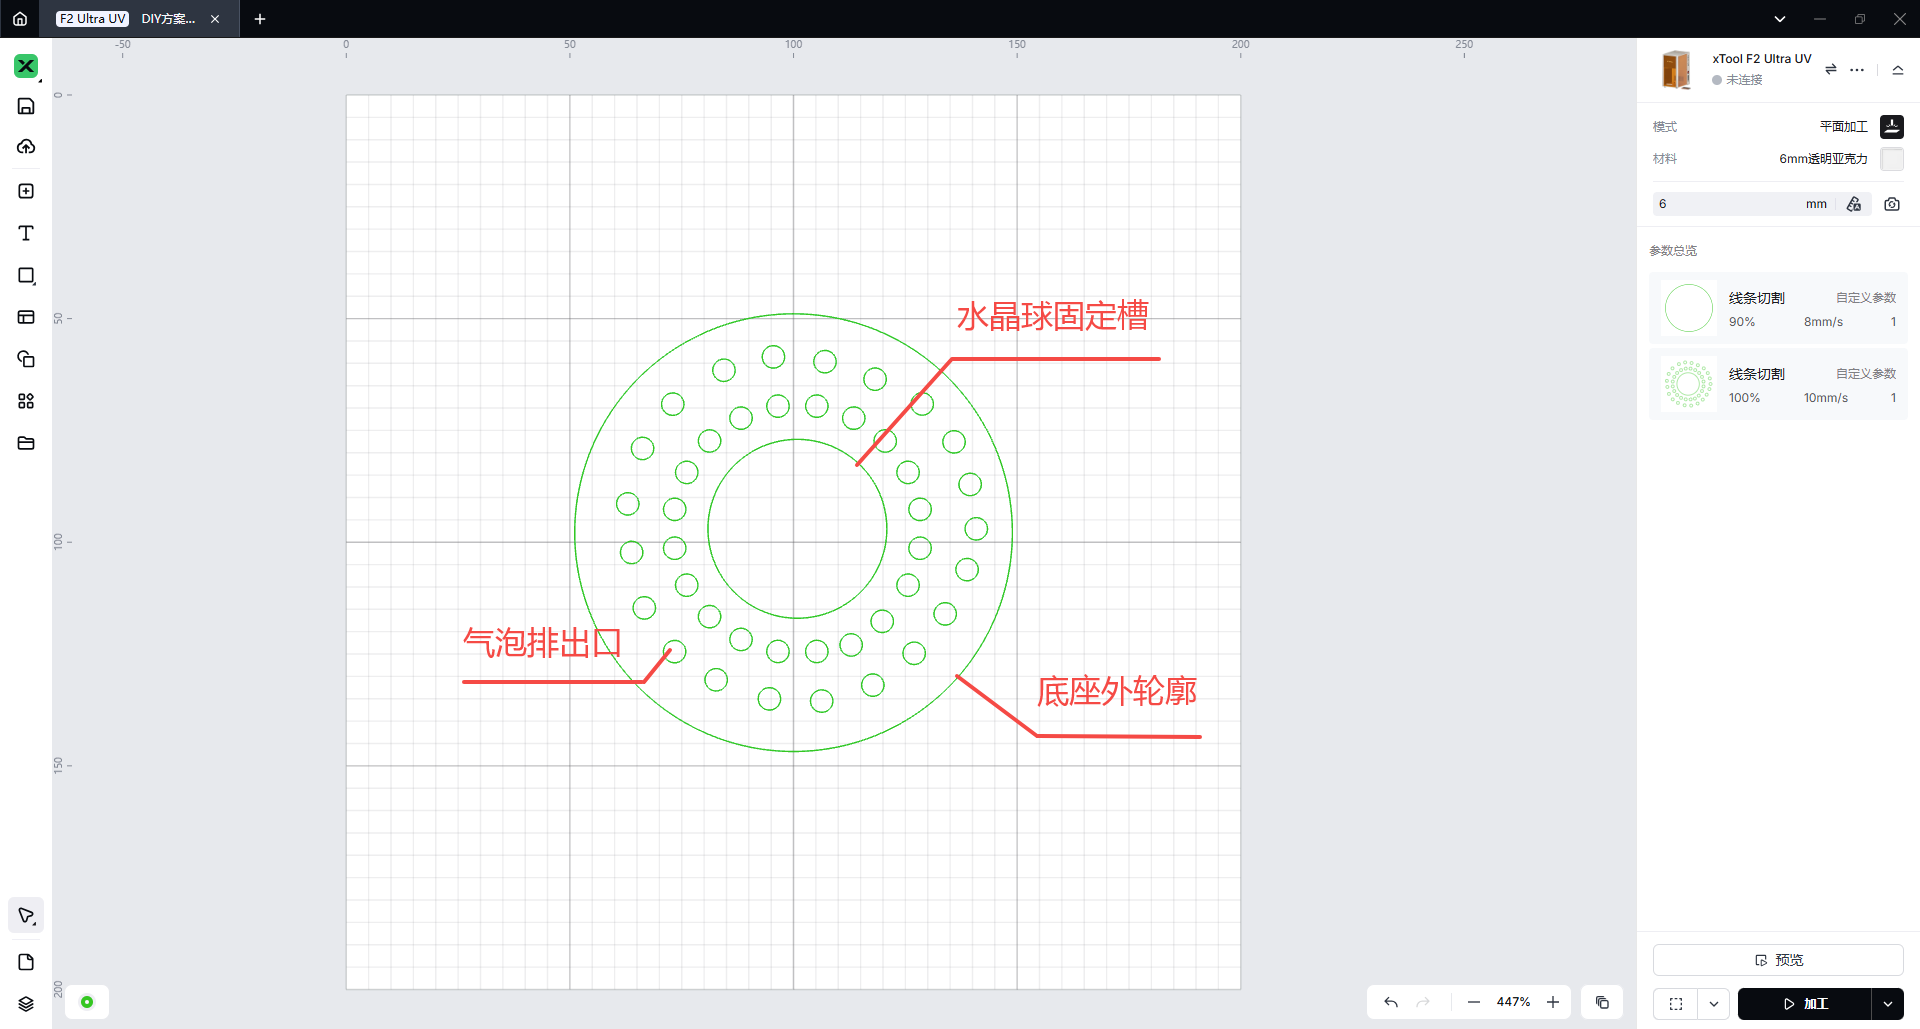Open the Shape tool

click(x=26, y=275)
